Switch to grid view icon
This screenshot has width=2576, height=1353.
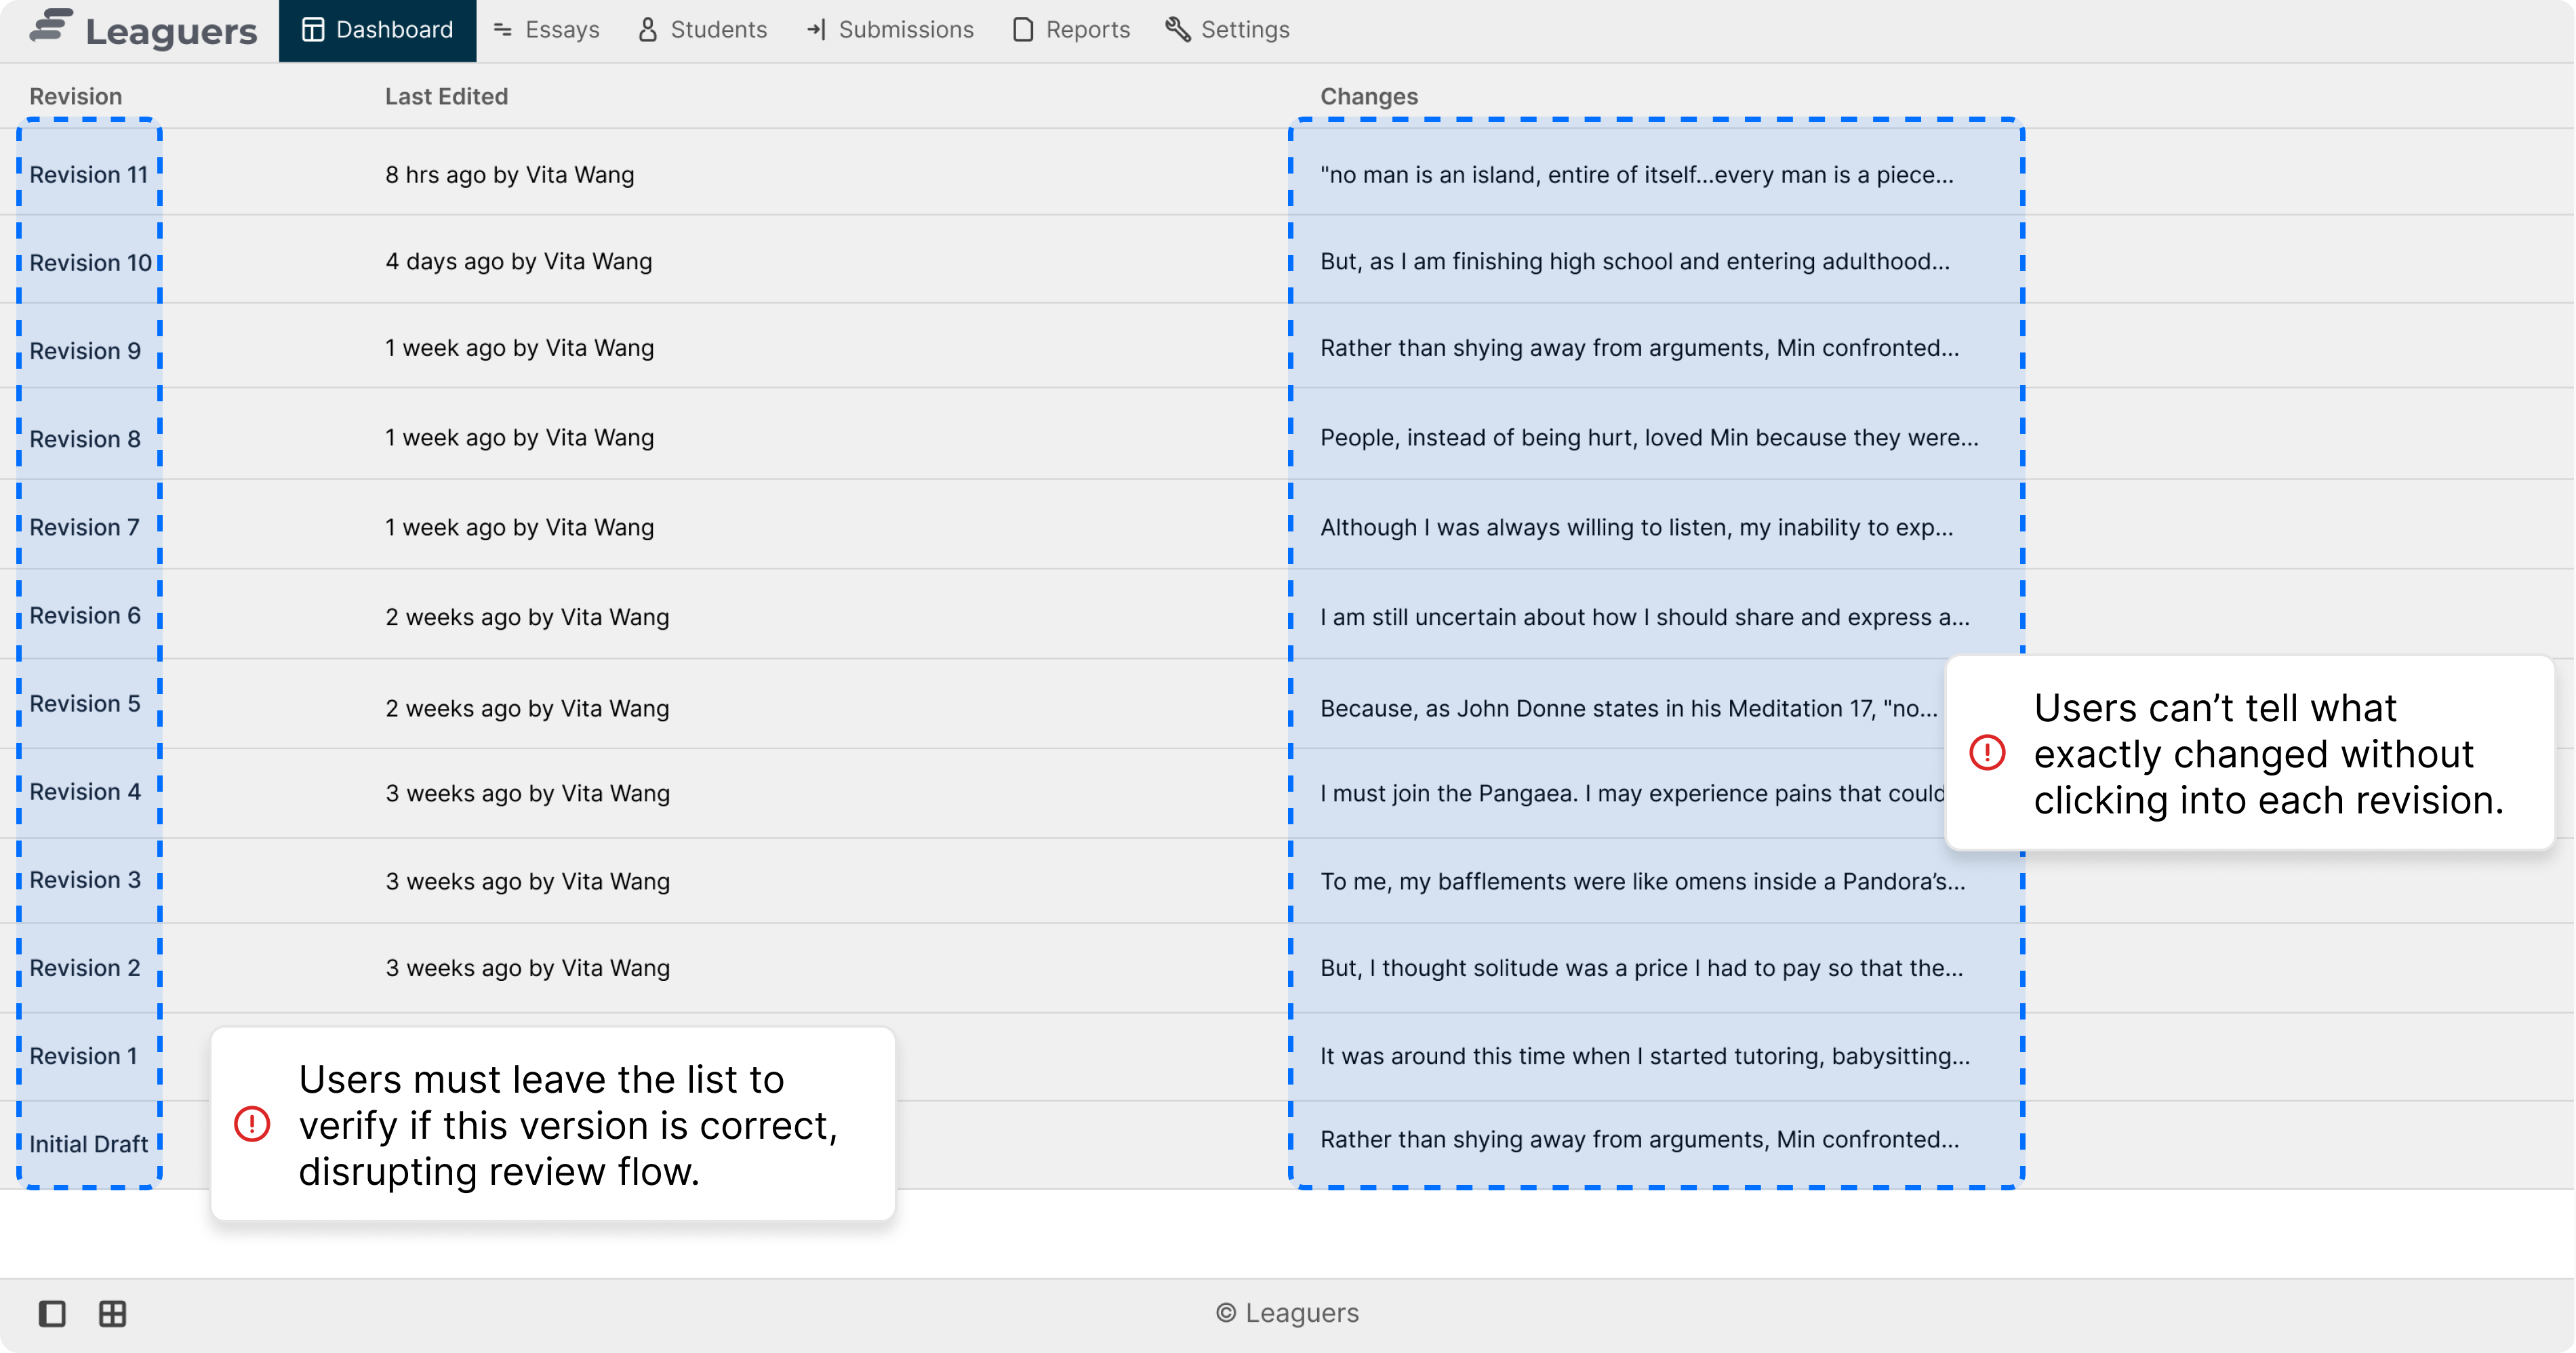113,1313
